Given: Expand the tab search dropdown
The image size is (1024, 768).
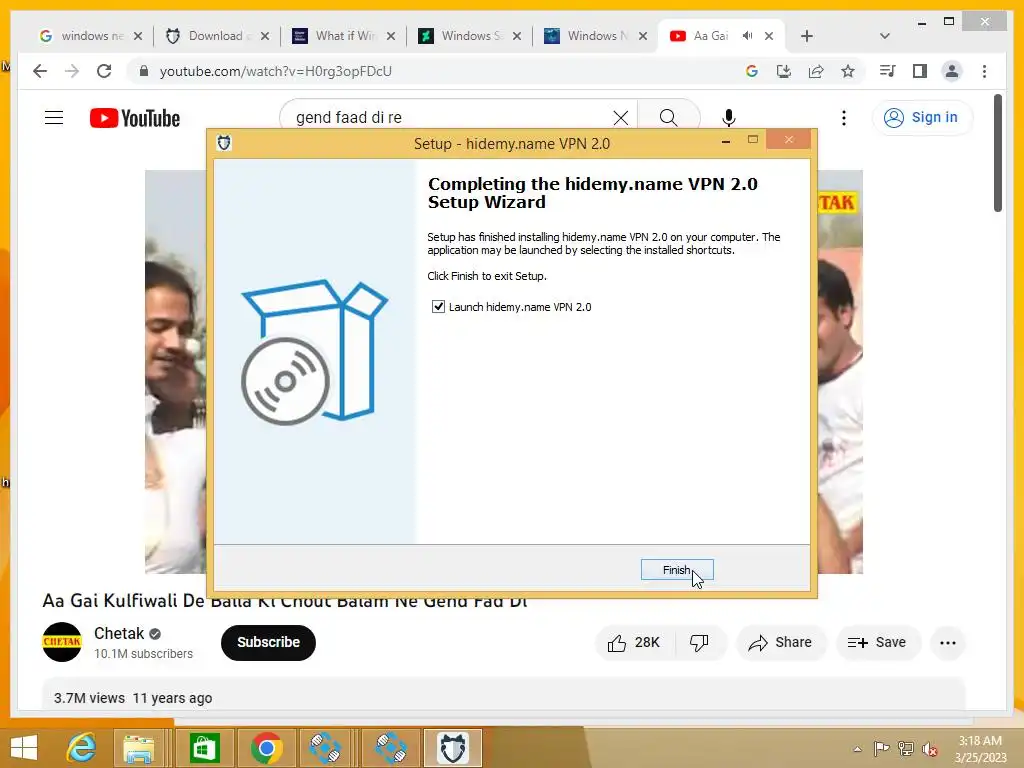Looking at the screenshot, I should [885, 36].
